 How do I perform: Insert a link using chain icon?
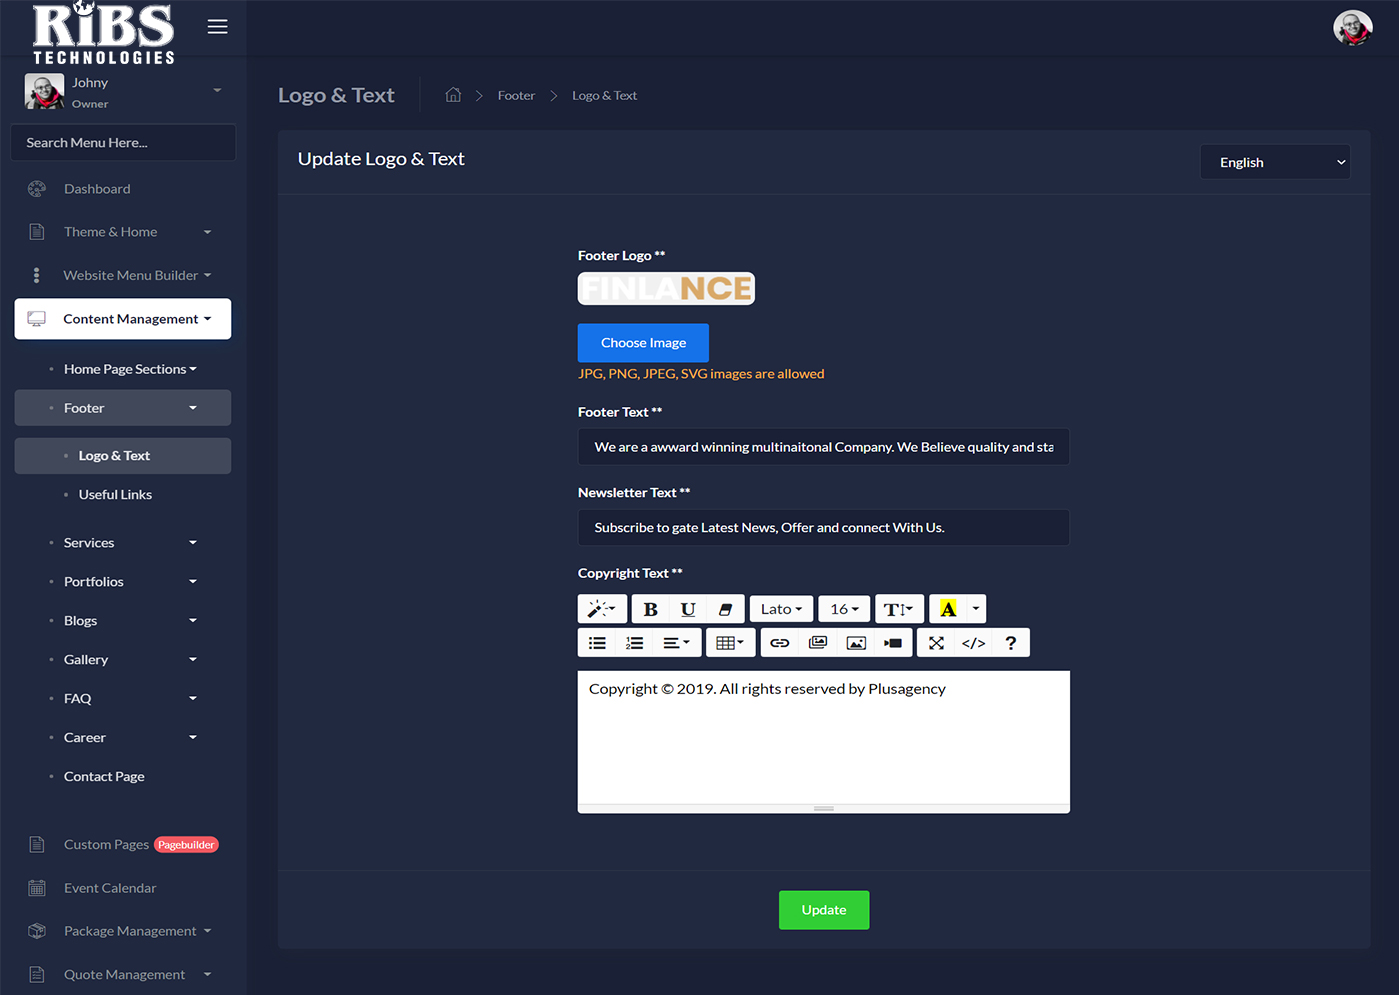coord(780,643)
